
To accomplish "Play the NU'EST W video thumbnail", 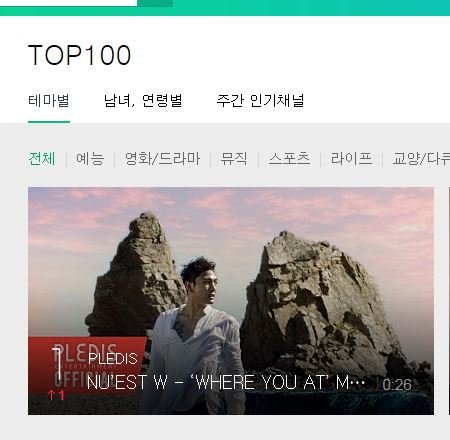I will click(231, 301).
